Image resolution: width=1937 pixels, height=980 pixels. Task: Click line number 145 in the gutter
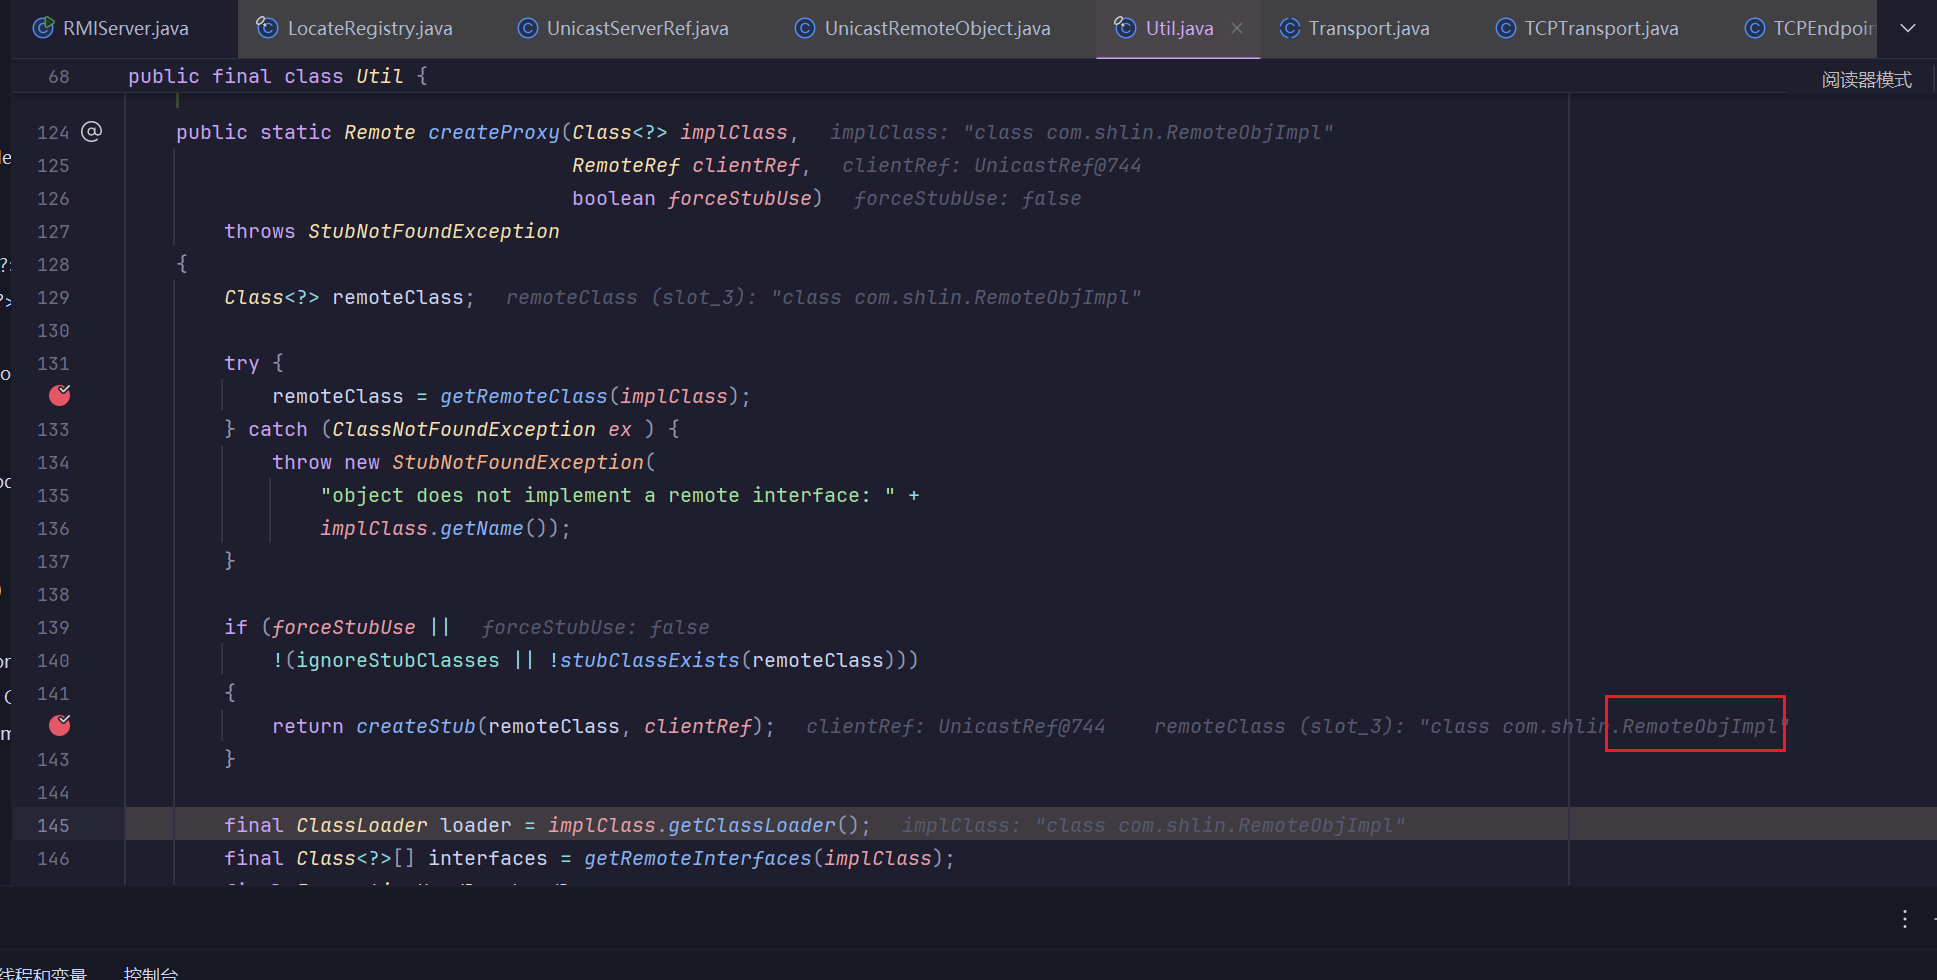point(53,825)
